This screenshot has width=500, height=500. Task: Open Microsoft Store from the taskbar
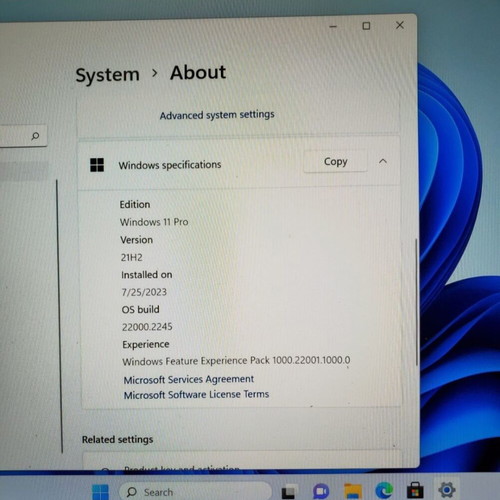pos(415,490)
